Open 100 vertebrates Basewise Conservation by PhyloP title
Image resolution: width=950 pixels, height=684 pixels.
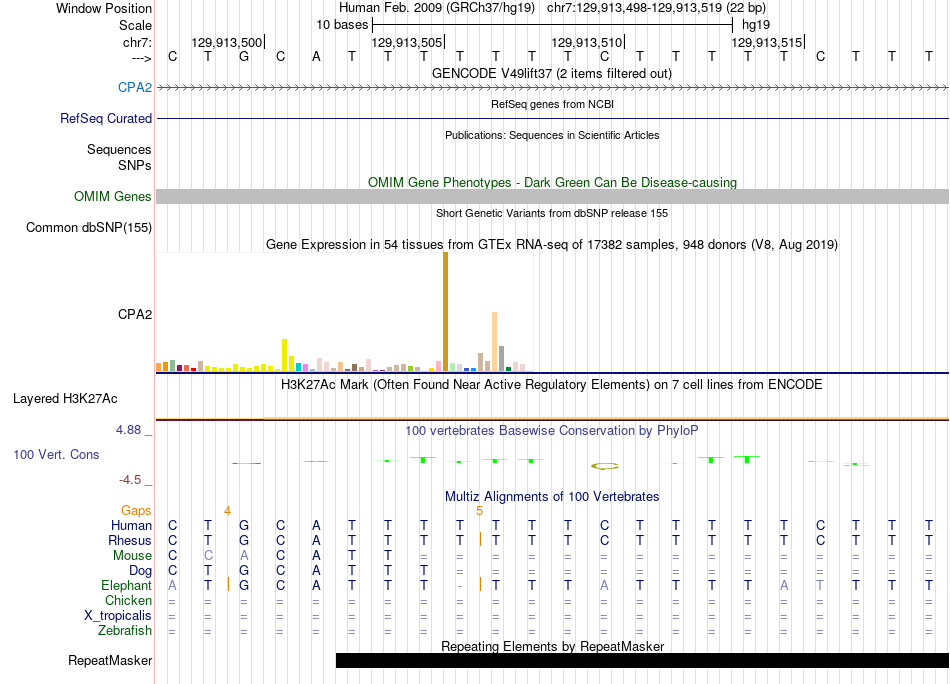[552, 430]
